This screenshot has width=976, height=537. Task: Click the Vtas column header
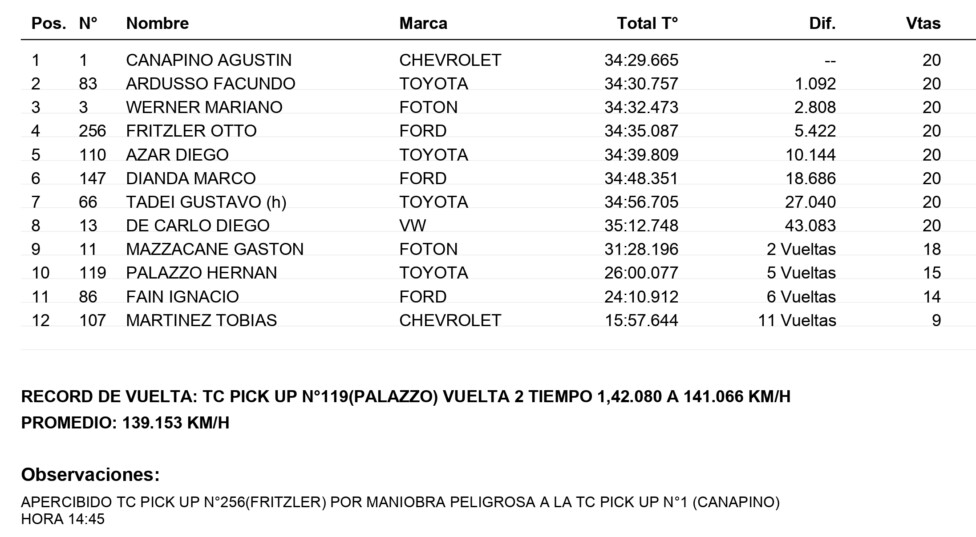click(x=923, y=24)
